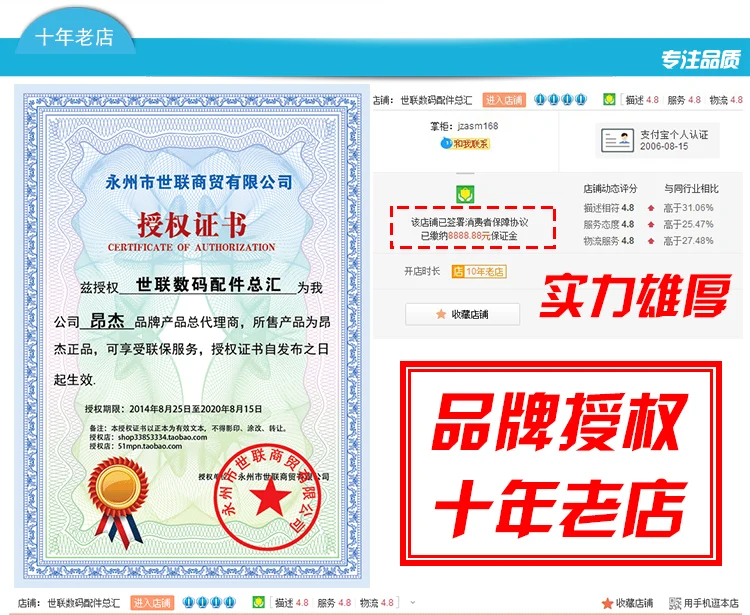Click 服务 4.8 score in top header
The image size is (750, 615).
(x=684, y=100)
